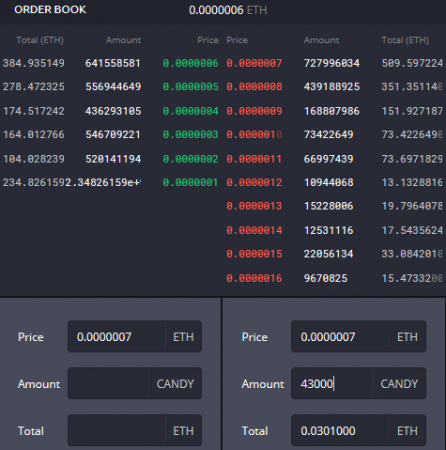The image size is (446, 450).
Task: Click ask total 509.597224
Action: coord(412,63)
